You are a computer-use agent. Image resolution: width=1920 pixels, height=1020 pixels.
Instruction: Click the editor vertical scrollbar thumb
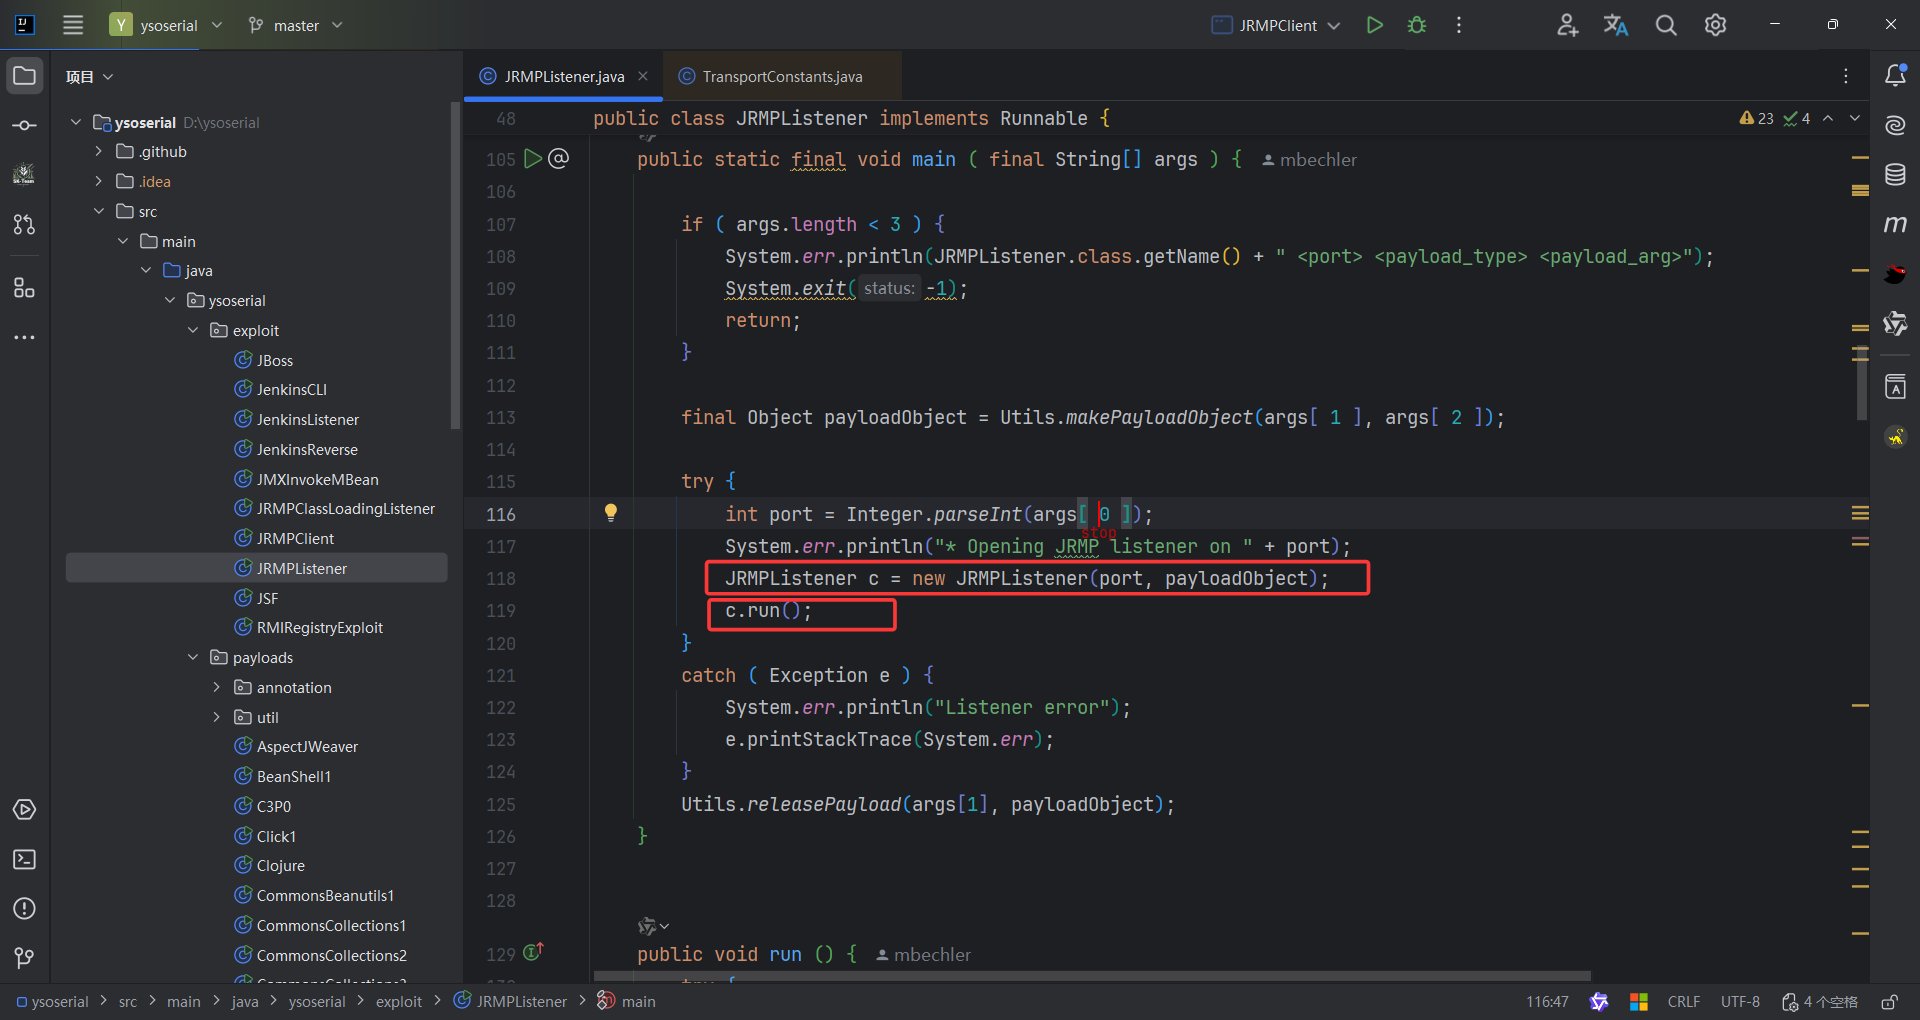pyautogui.click(x=1862, y=385)
